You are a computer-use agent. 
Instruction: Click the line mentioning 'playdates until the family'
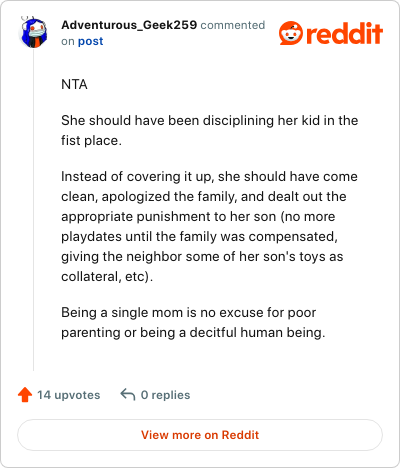199,237
